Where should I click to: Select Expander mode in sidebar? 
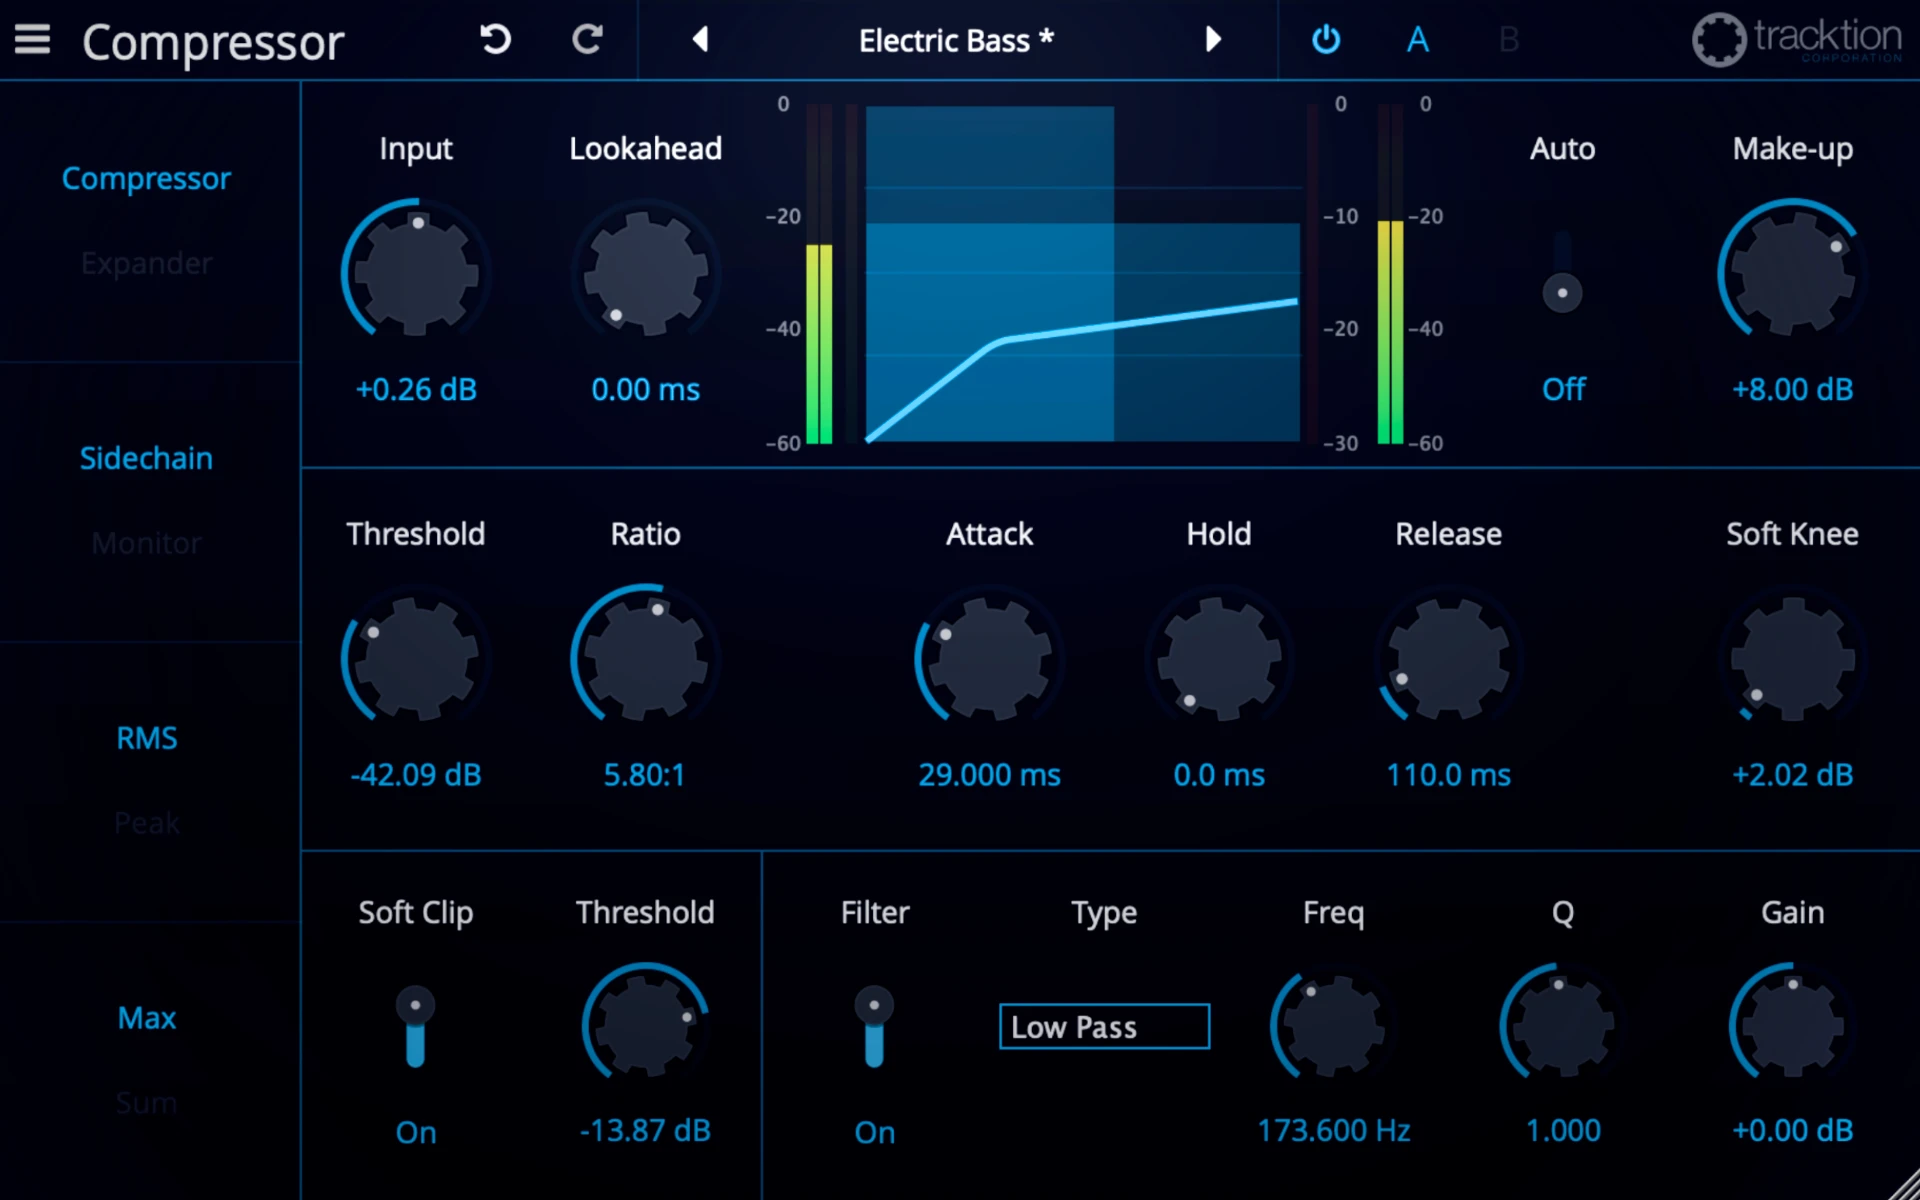[x=146, y=263]
